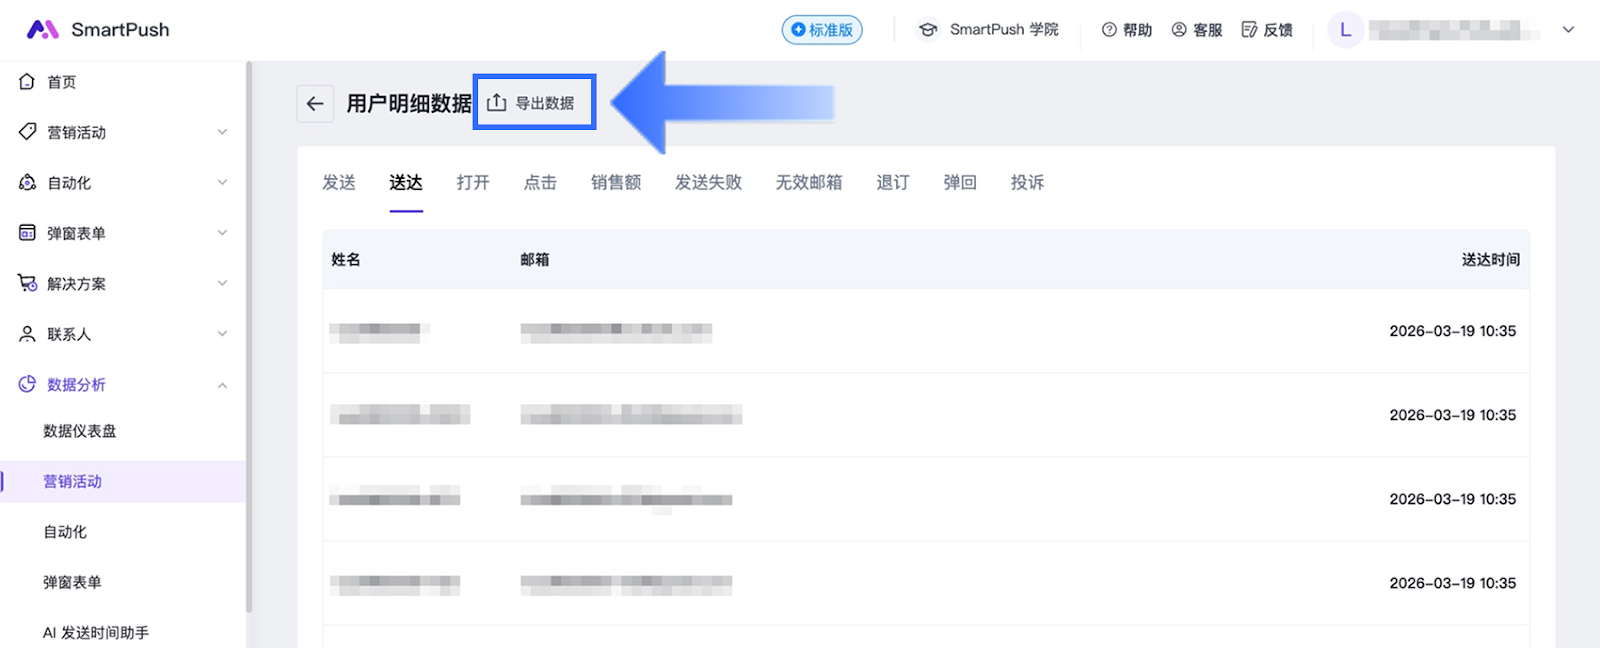This screenshot has height=648, width=1600.
Task: Open 数据仪表盘 in the sidebar
Action: [x=80, y=431]
